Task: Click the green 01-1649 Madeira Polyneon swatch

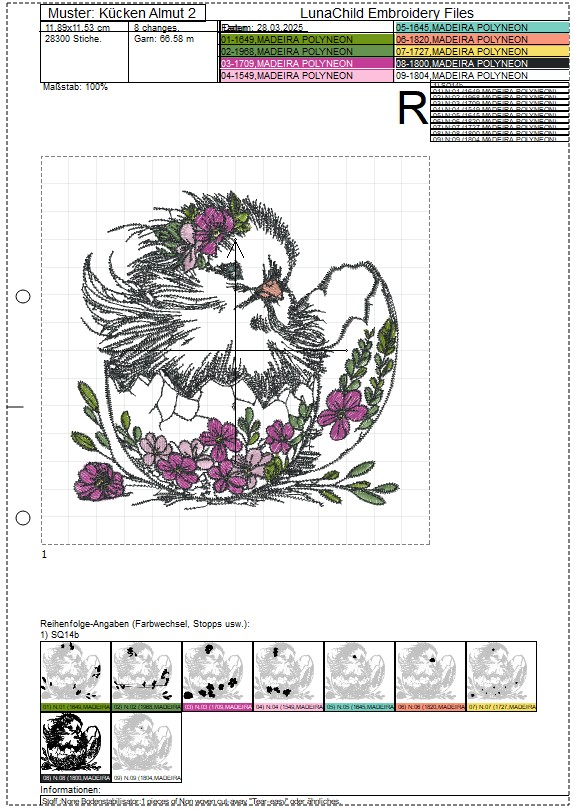Action: pyautogui.click(x=307, y=39)
